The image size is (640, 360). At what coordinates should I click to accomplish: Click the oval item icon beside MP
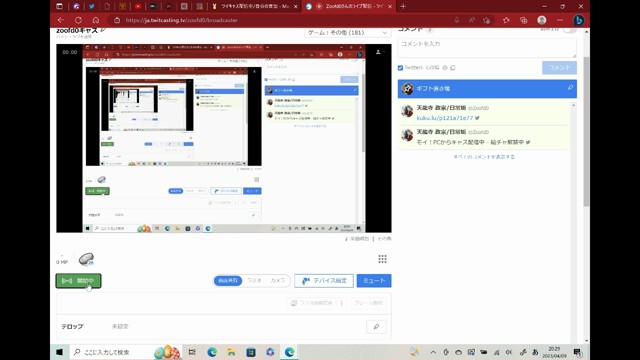pyautogui.click(x=87, y=259)
